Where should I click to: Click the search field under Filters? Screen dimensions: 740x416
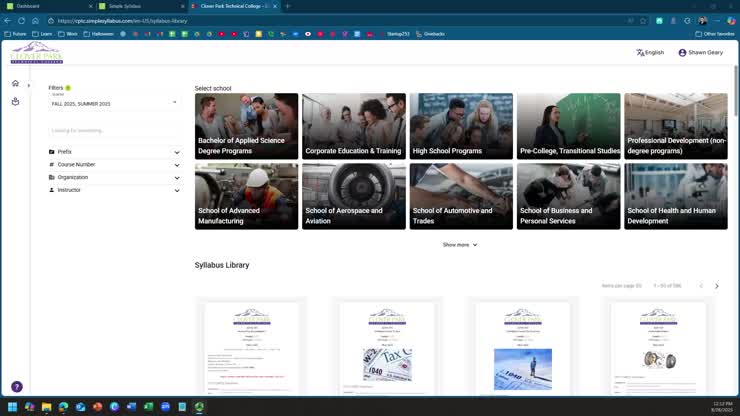pos(113,131)
